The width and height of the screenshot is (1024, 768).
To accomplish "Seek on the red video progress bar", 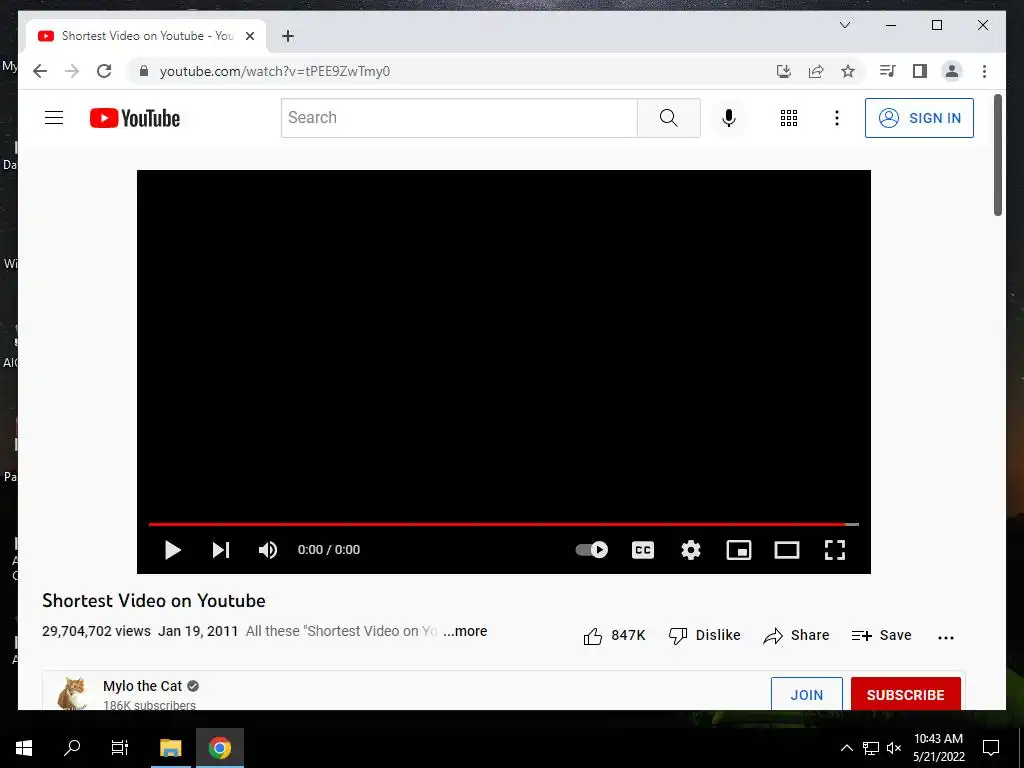I will (x=504, y=524).
